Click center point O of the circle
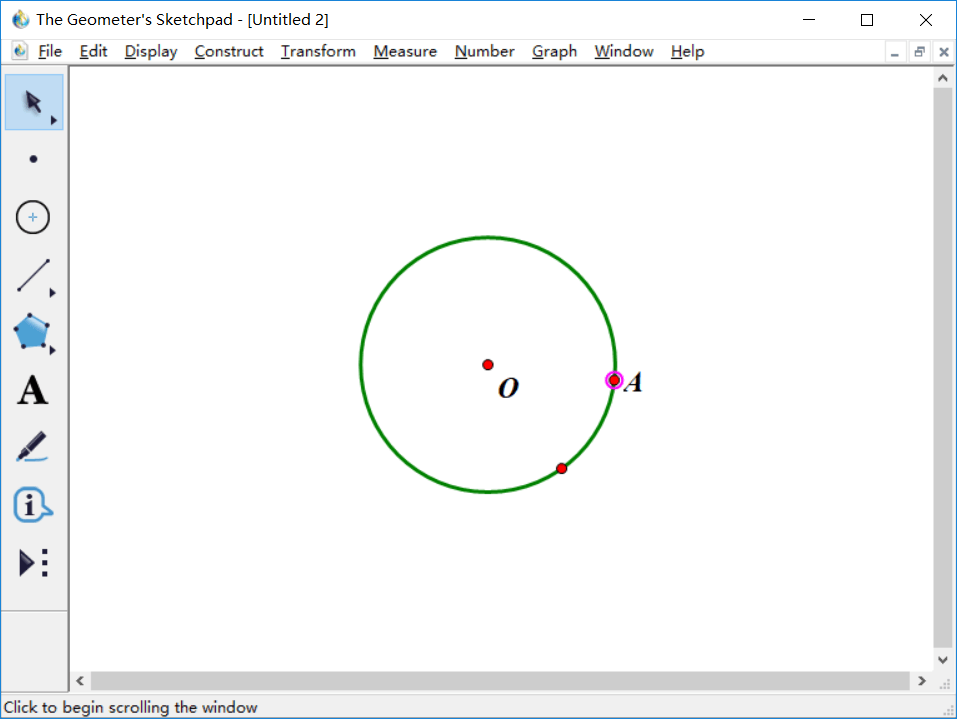Viewport: 957px width, 719px height. 488,364
